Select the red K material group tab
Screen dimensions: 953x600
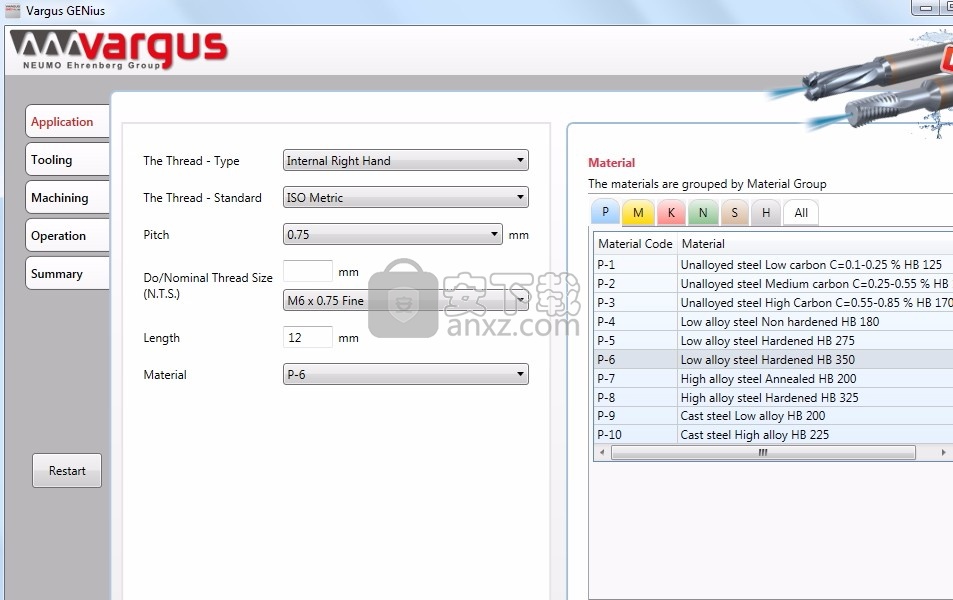[671, 213]
